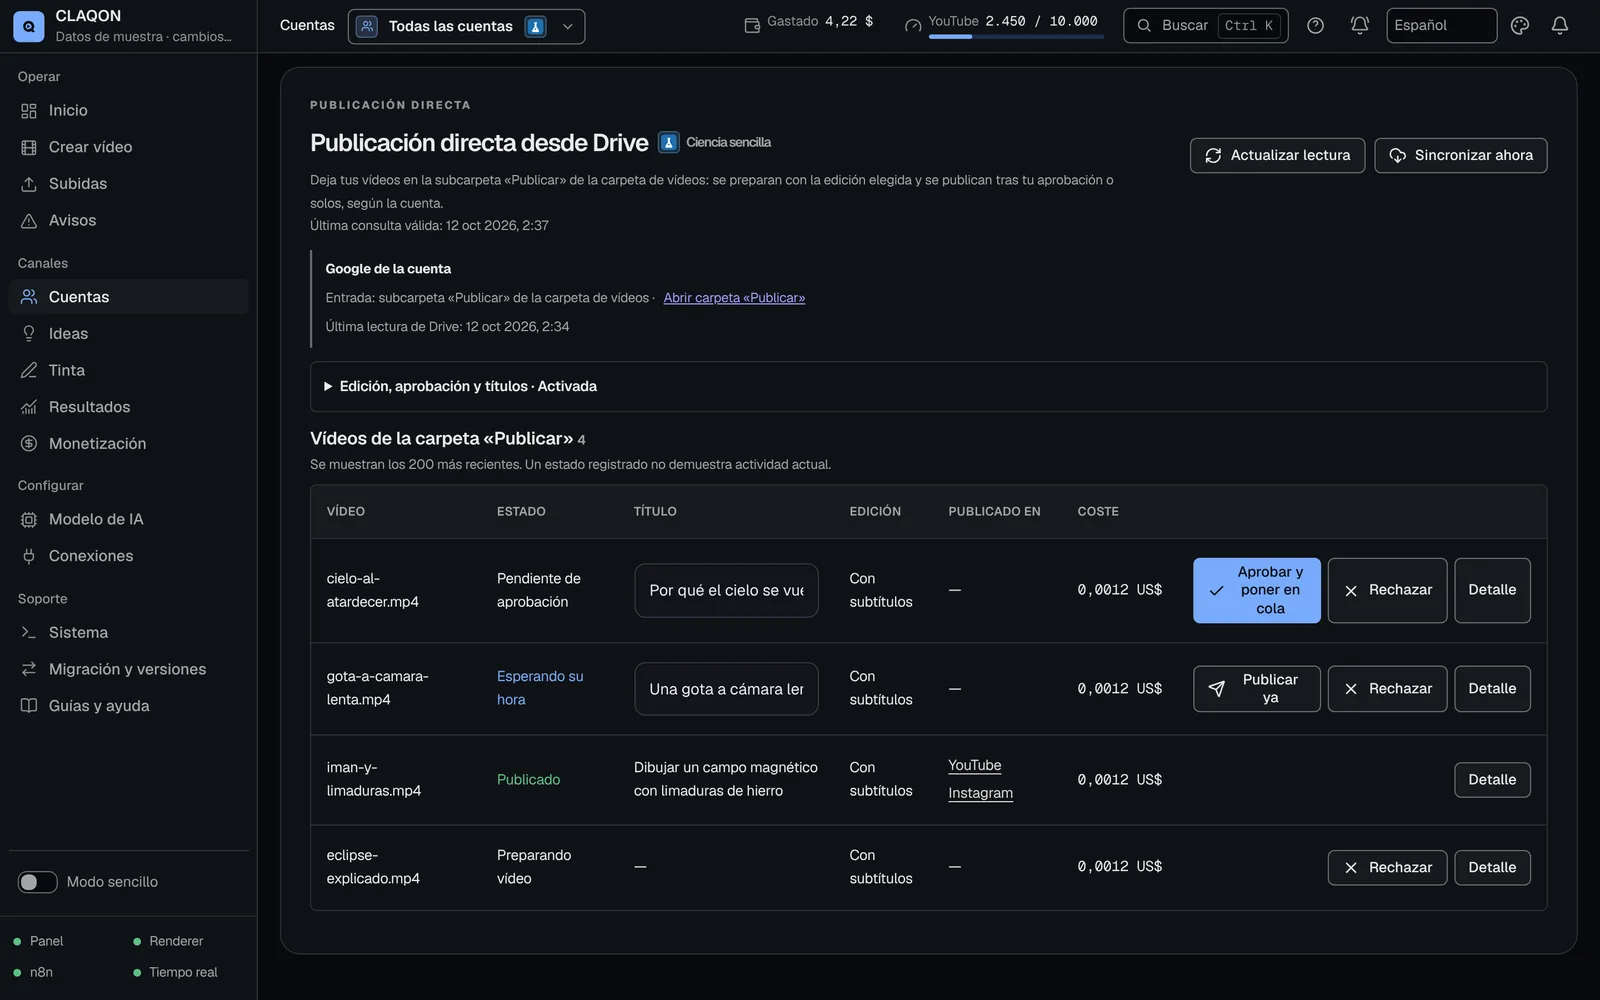Click Publicar ya for gota-a-camara-lenta.mp4
The width and height of the screenshot is (1600, 1000).
pos(1256,689)
